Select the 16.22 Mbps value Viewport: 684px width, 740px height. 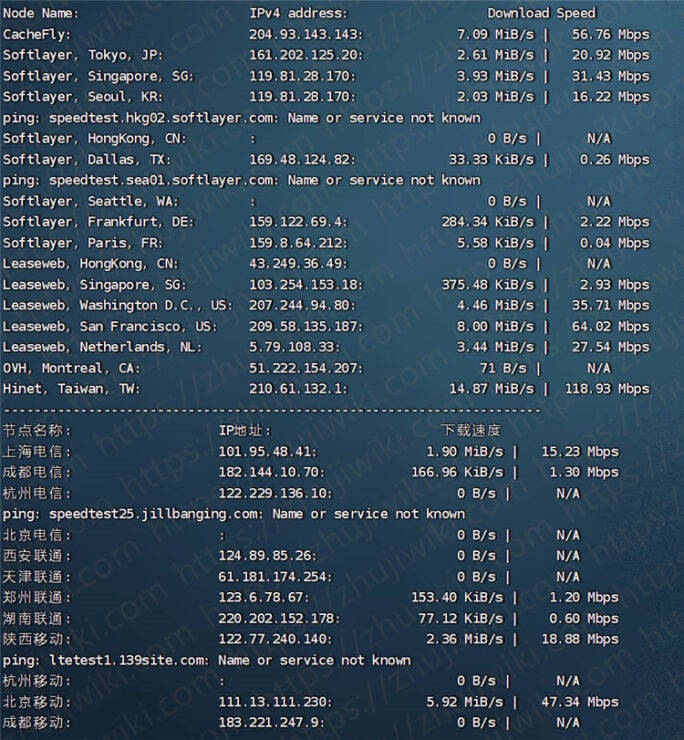pyautogui.click(x=611, y=97)
